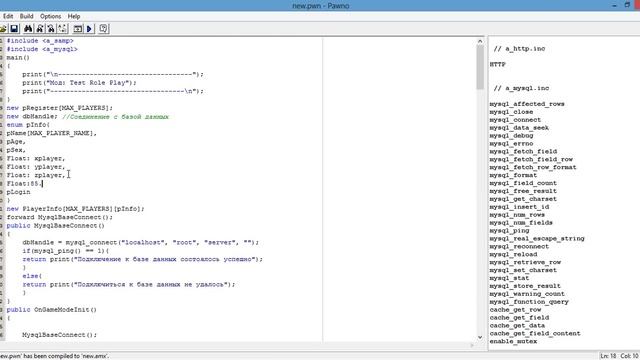Place cursor on 'print("Мод: Test Role Play");' line
The image size is (640, 360).
pos(80,83)
